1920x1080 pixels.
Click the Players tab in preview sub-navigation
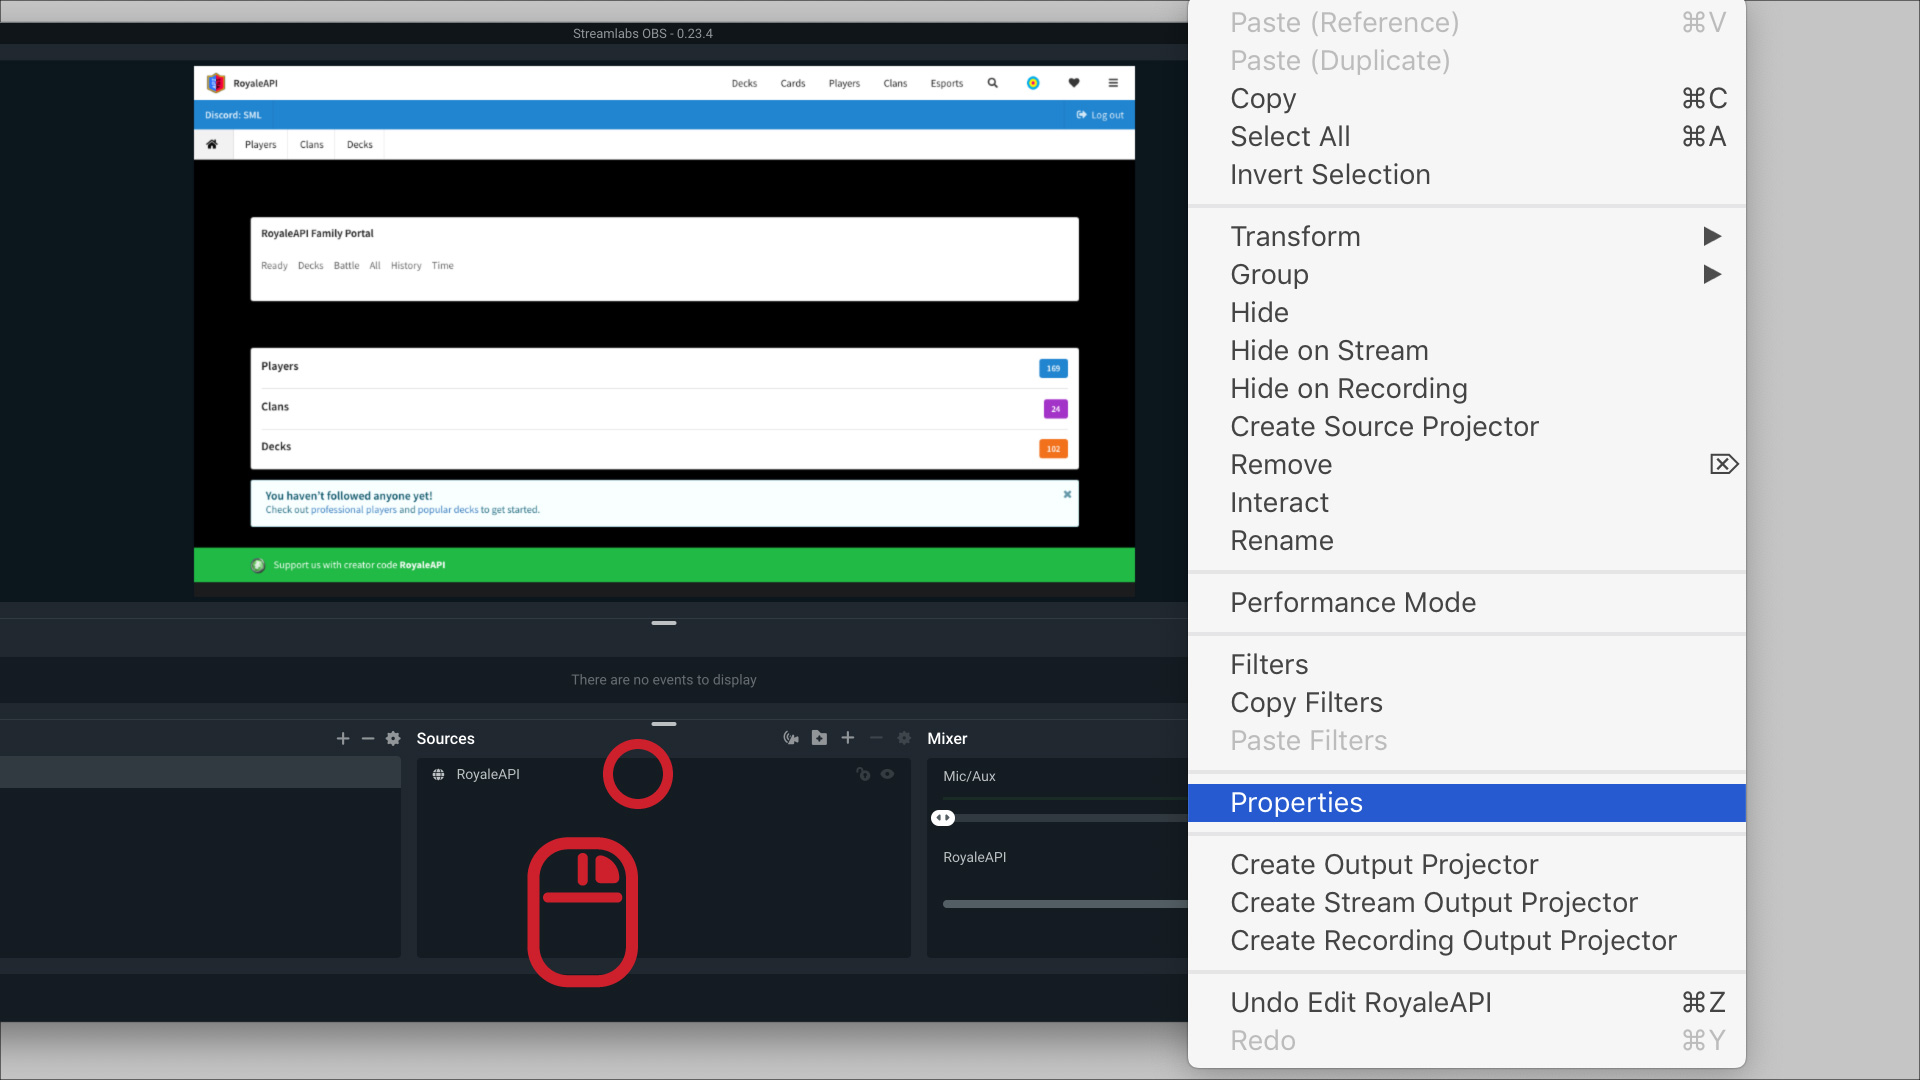(x=260, y=144)
